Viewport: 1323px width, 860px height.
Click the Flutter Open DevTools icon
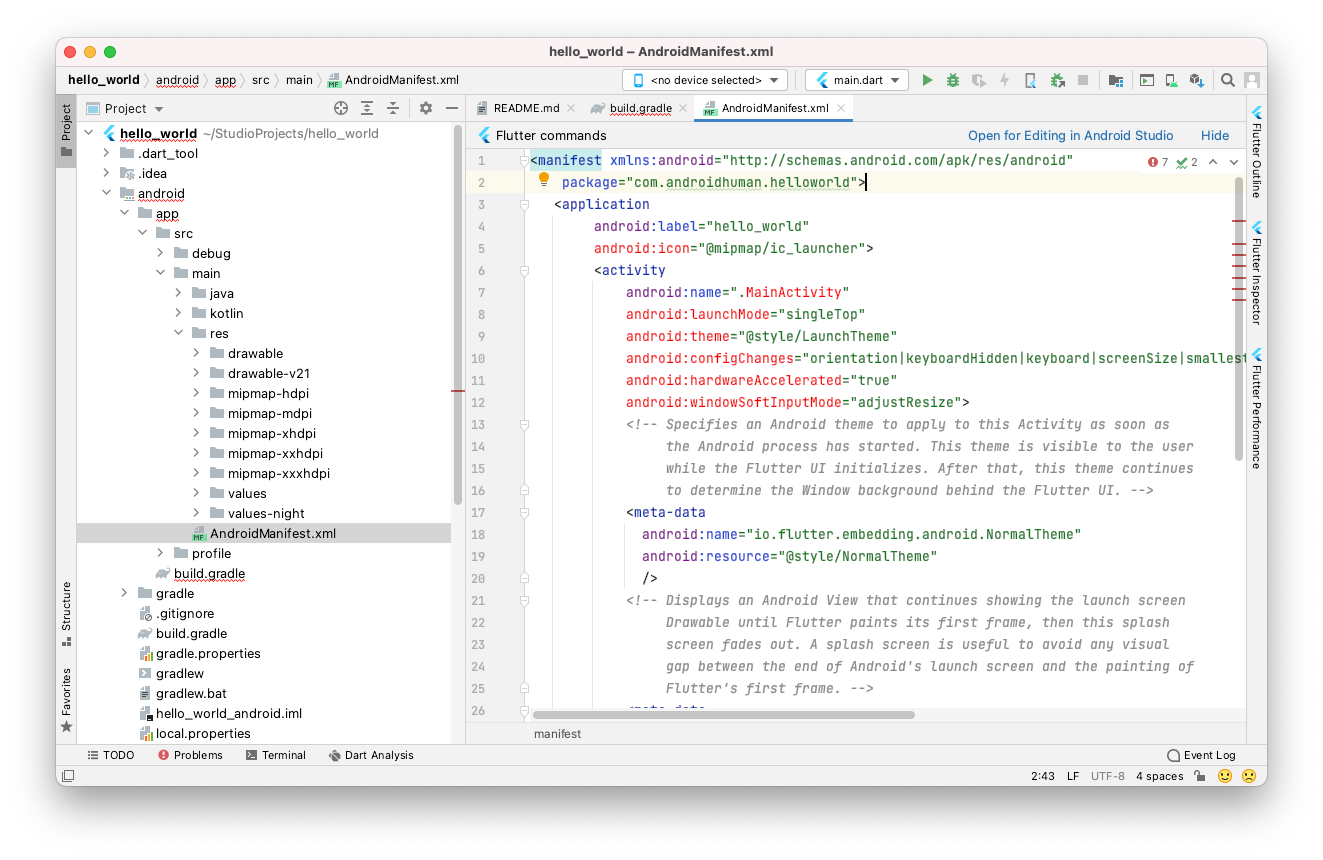[x=1031, y=80]
